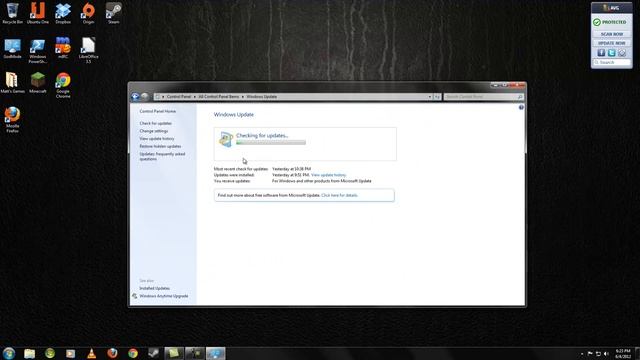
Task: Click View update history link beside install time
Action: [329, 175]
